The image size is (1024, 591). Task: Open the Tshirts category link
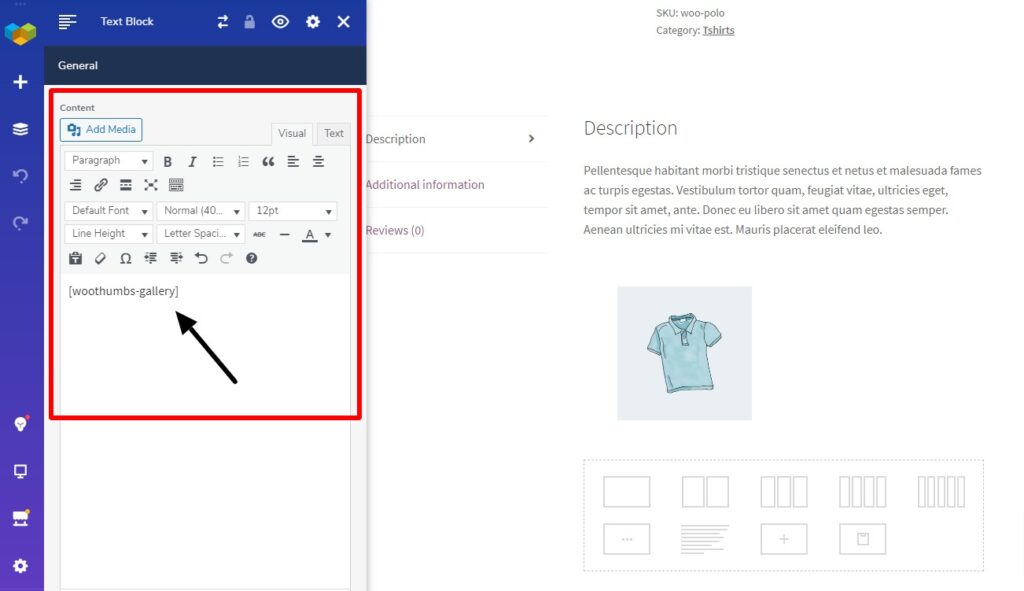coord(718,31)
